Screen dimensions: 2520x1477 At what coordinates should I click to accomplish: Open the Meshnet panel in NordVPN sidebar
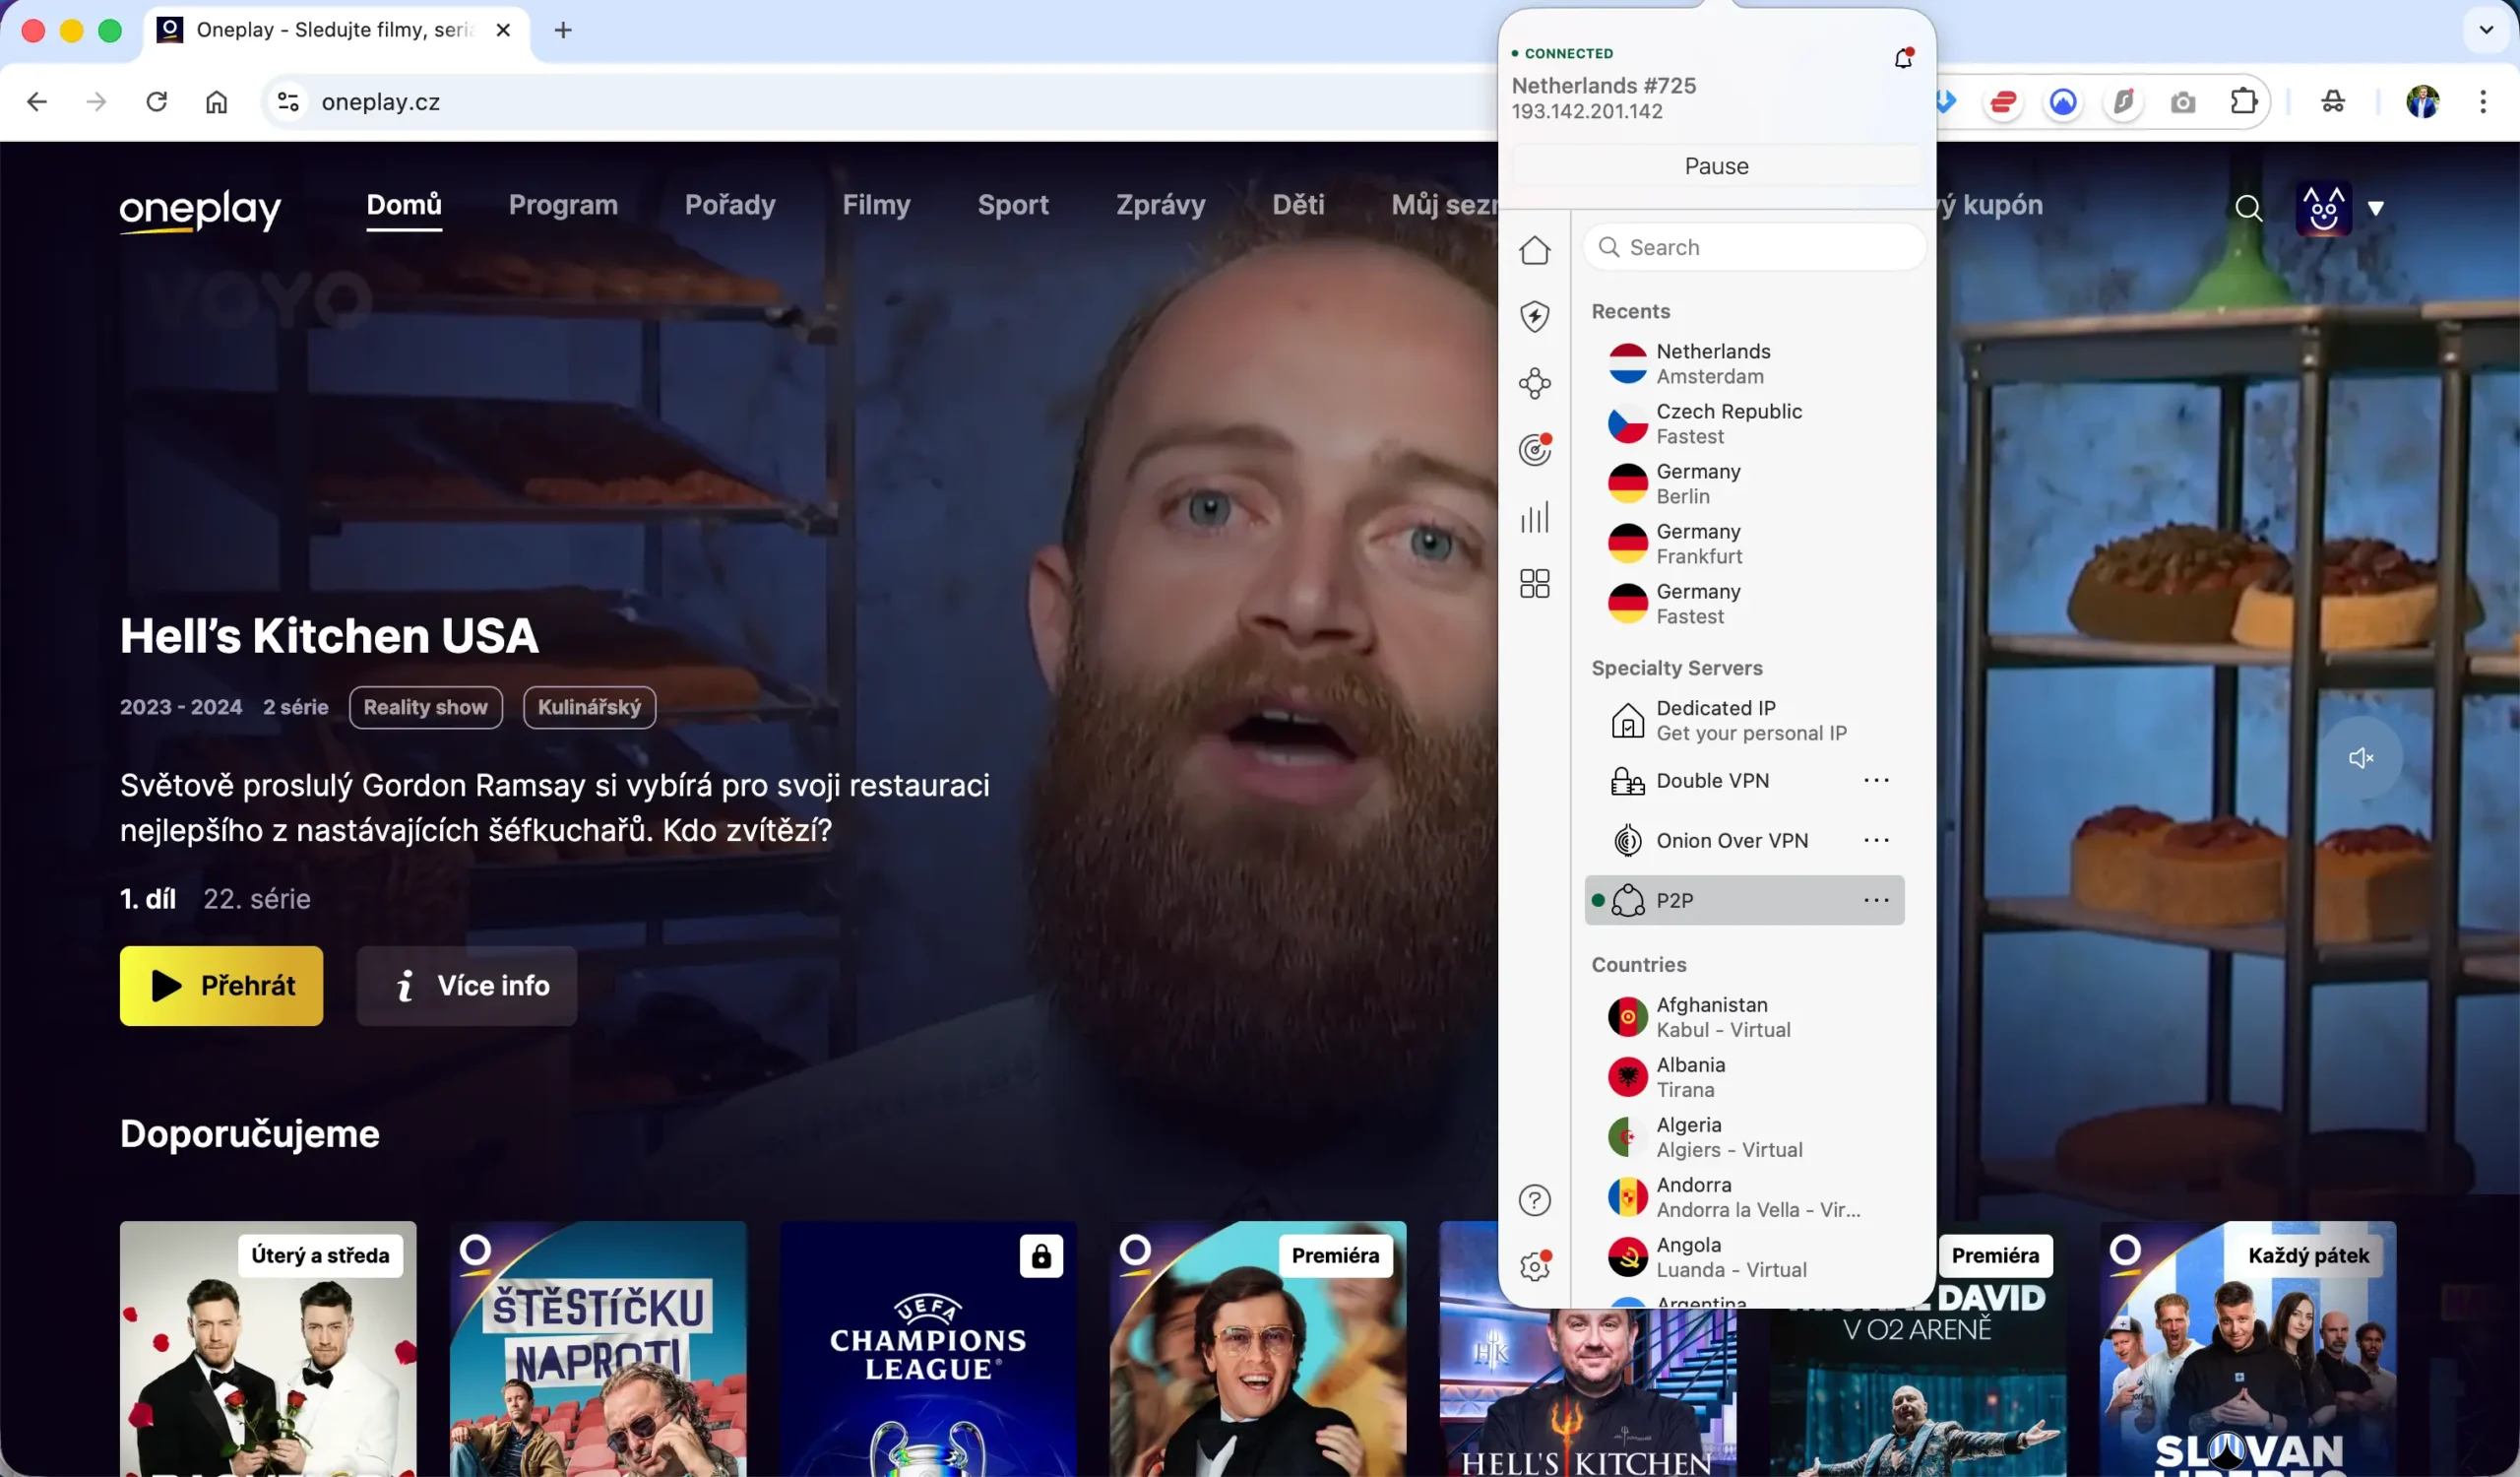[x=1535, y=383]
